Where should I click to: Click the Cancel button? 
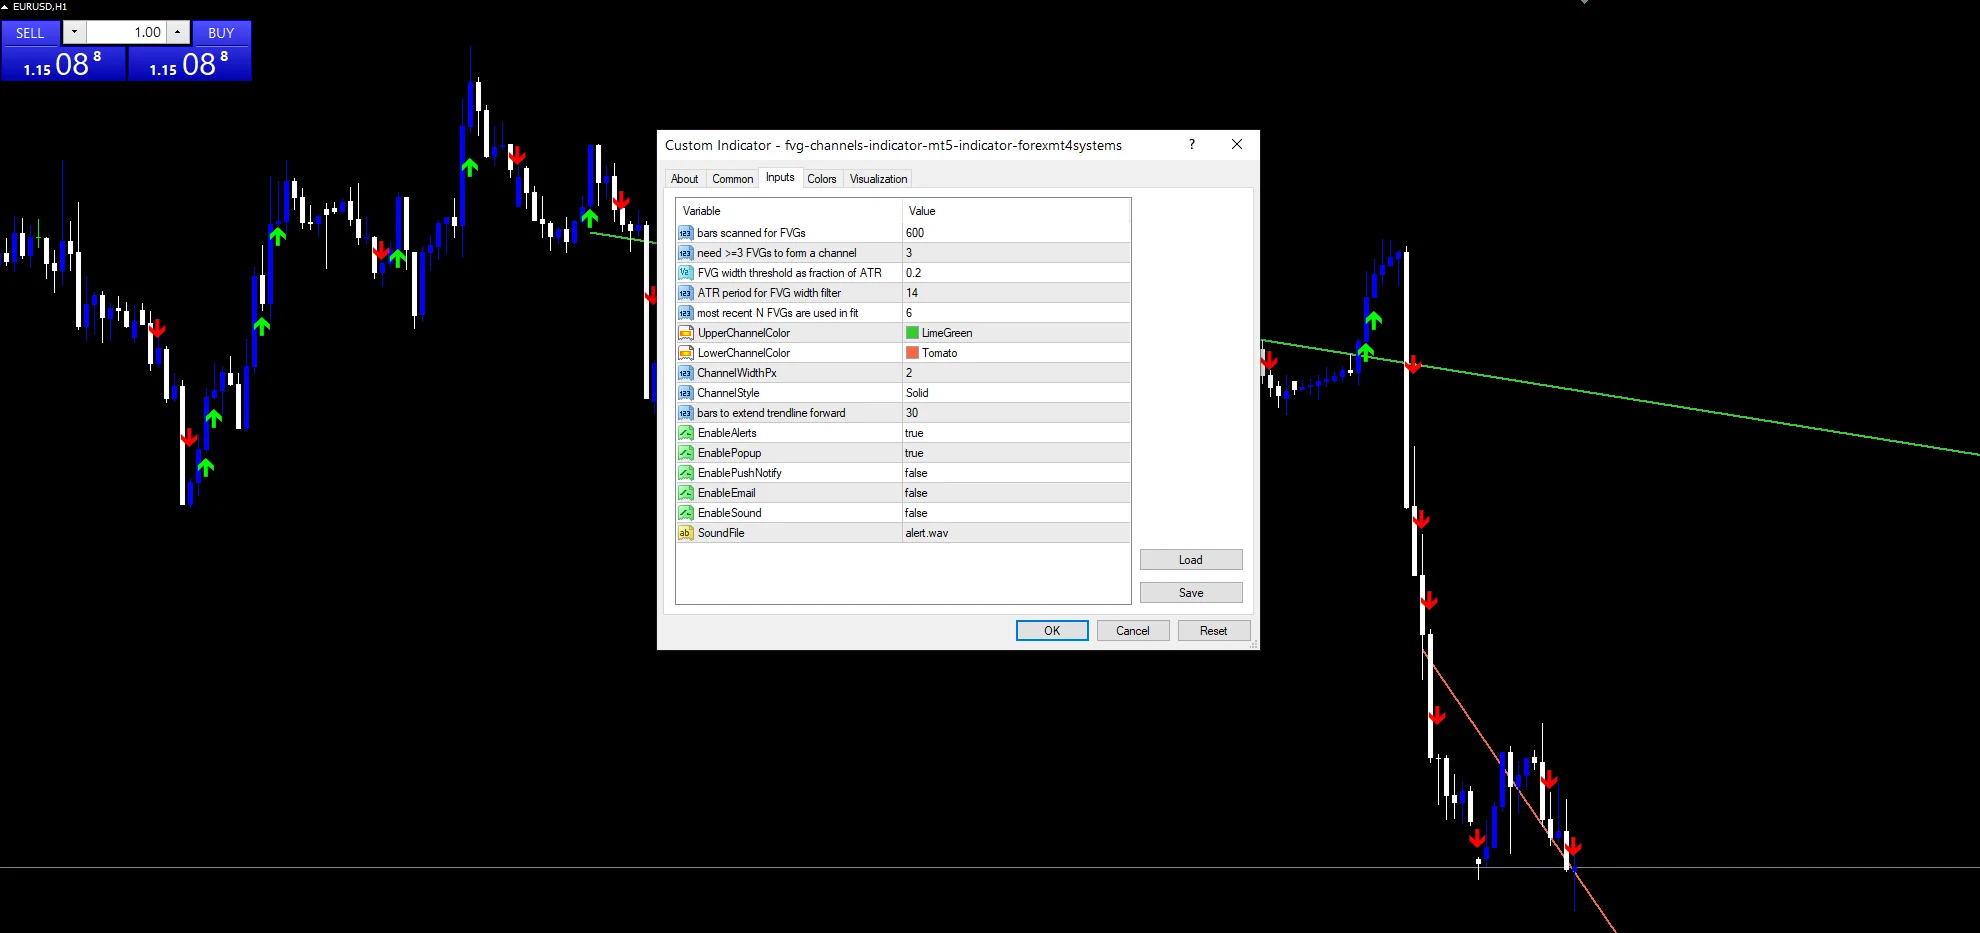pyautogui.click(x=1133, y=631)
